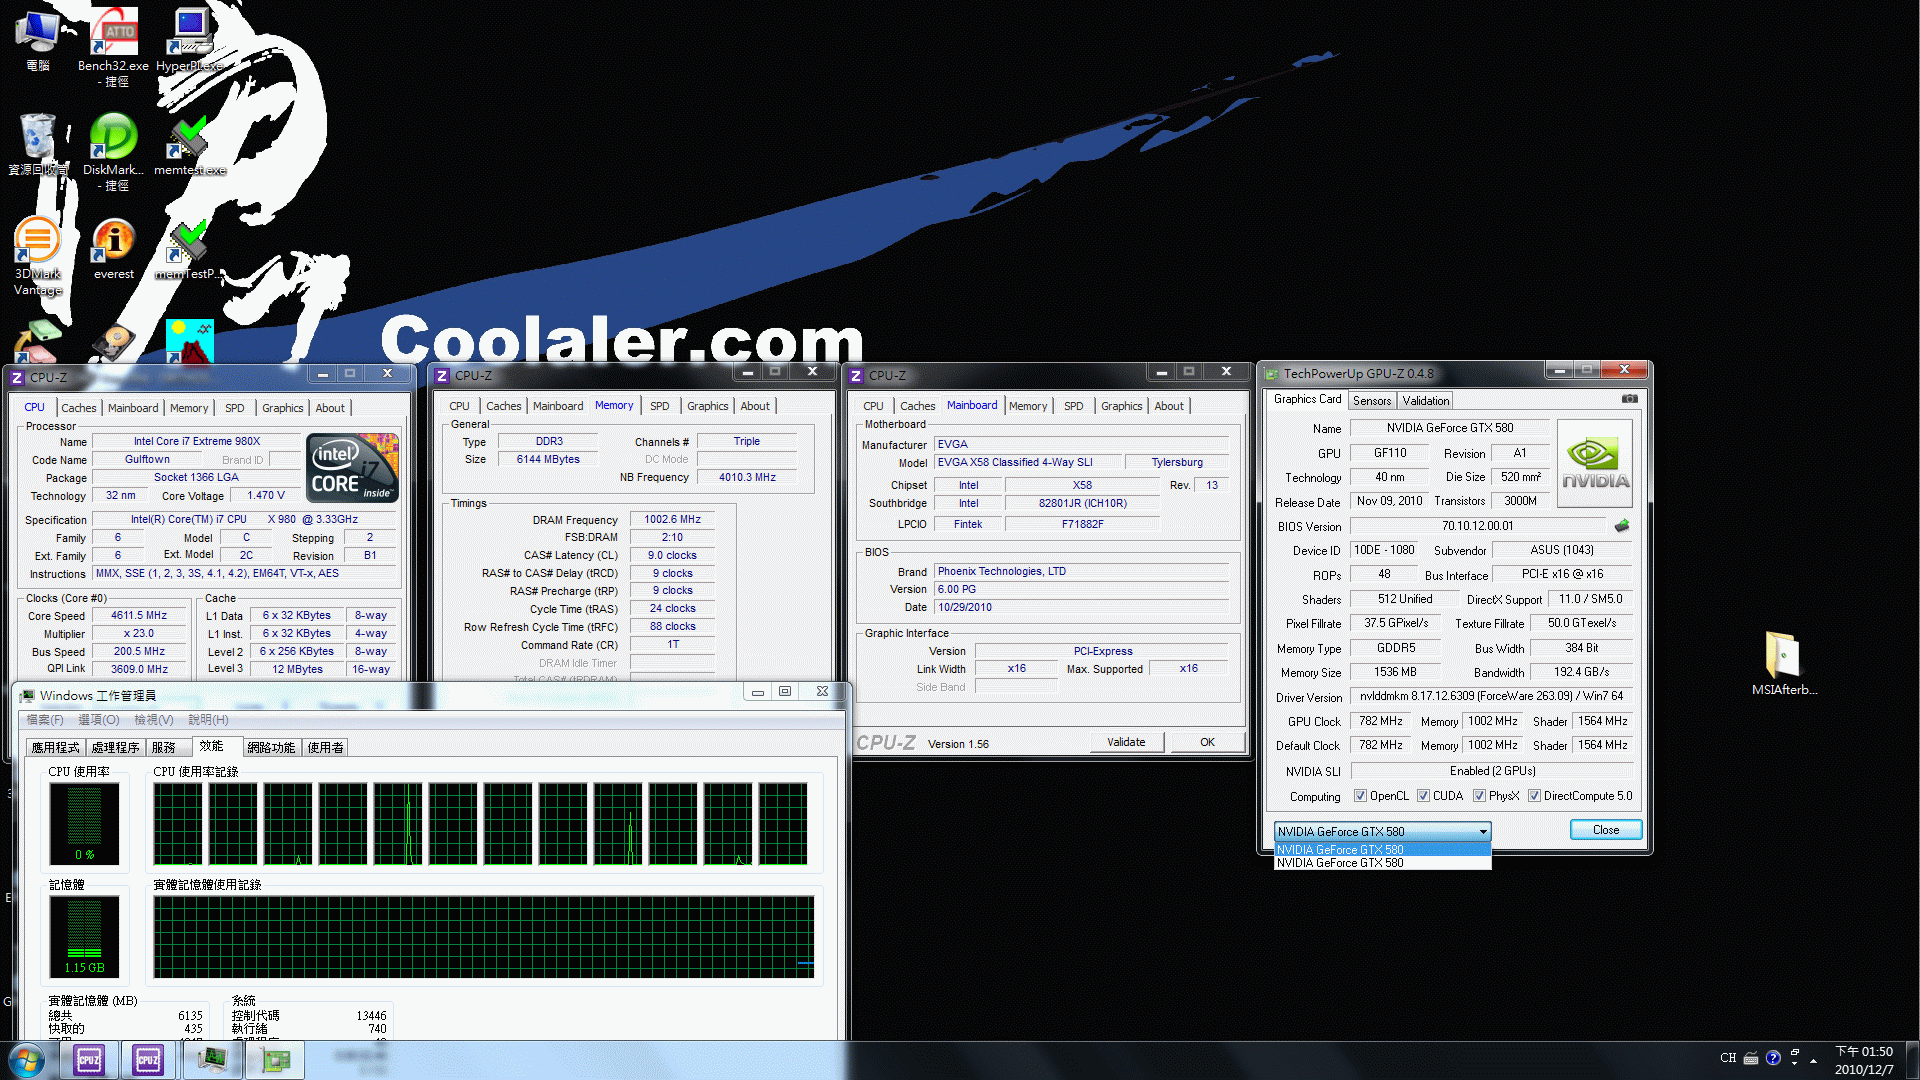Click the Close button in GPU-Z
1920x1080 pixels.
coord(1606,830)
